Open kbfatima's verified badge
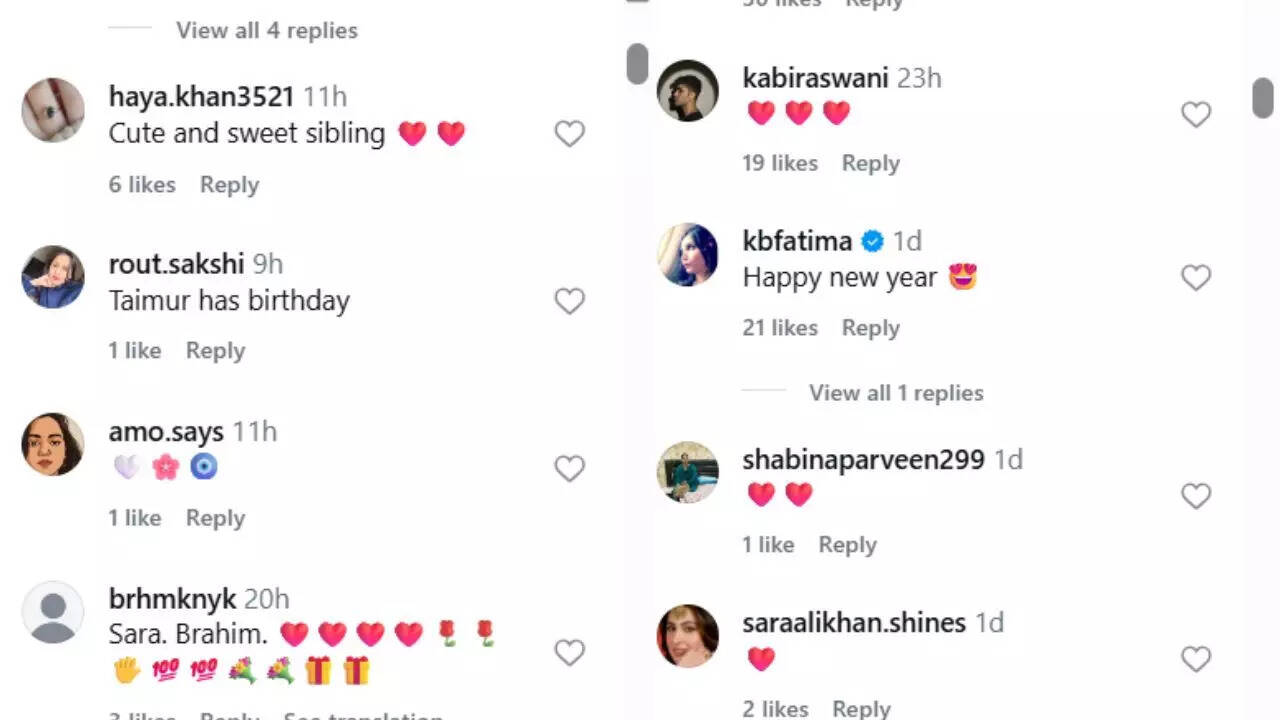 [872, 241]
